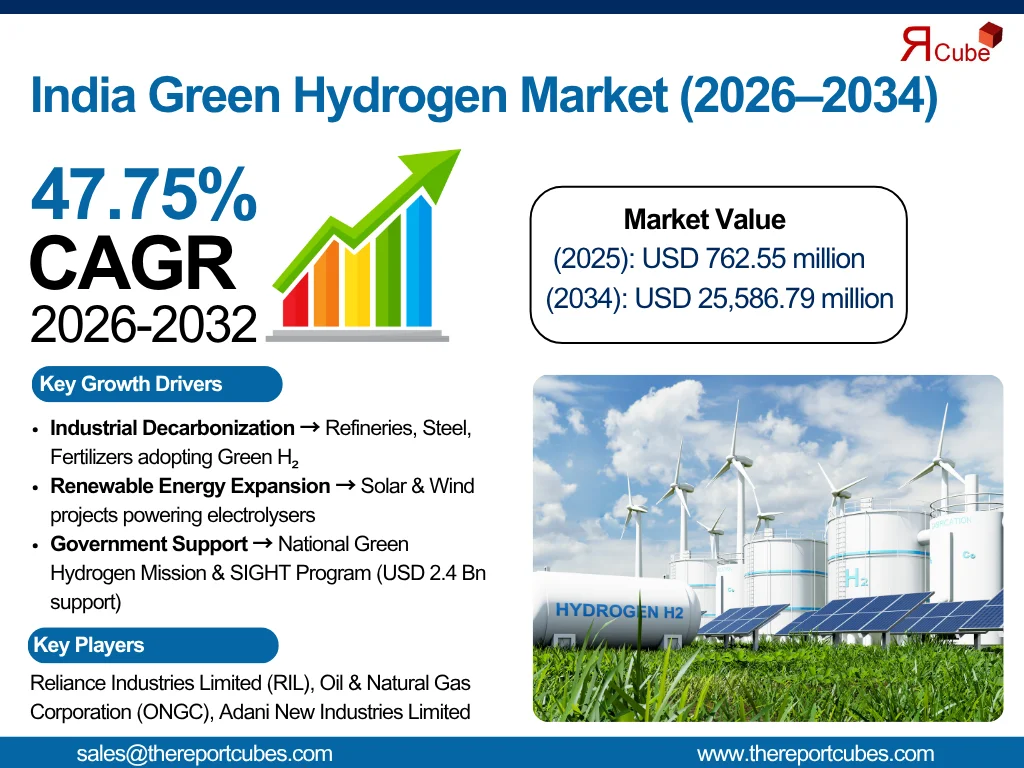Image resolution: width=1024 pixels, height=768 pixels.
Task: Select the 2034 USD 25,586.79 million value
Action: pyautogui.click(x=719, y=298)
